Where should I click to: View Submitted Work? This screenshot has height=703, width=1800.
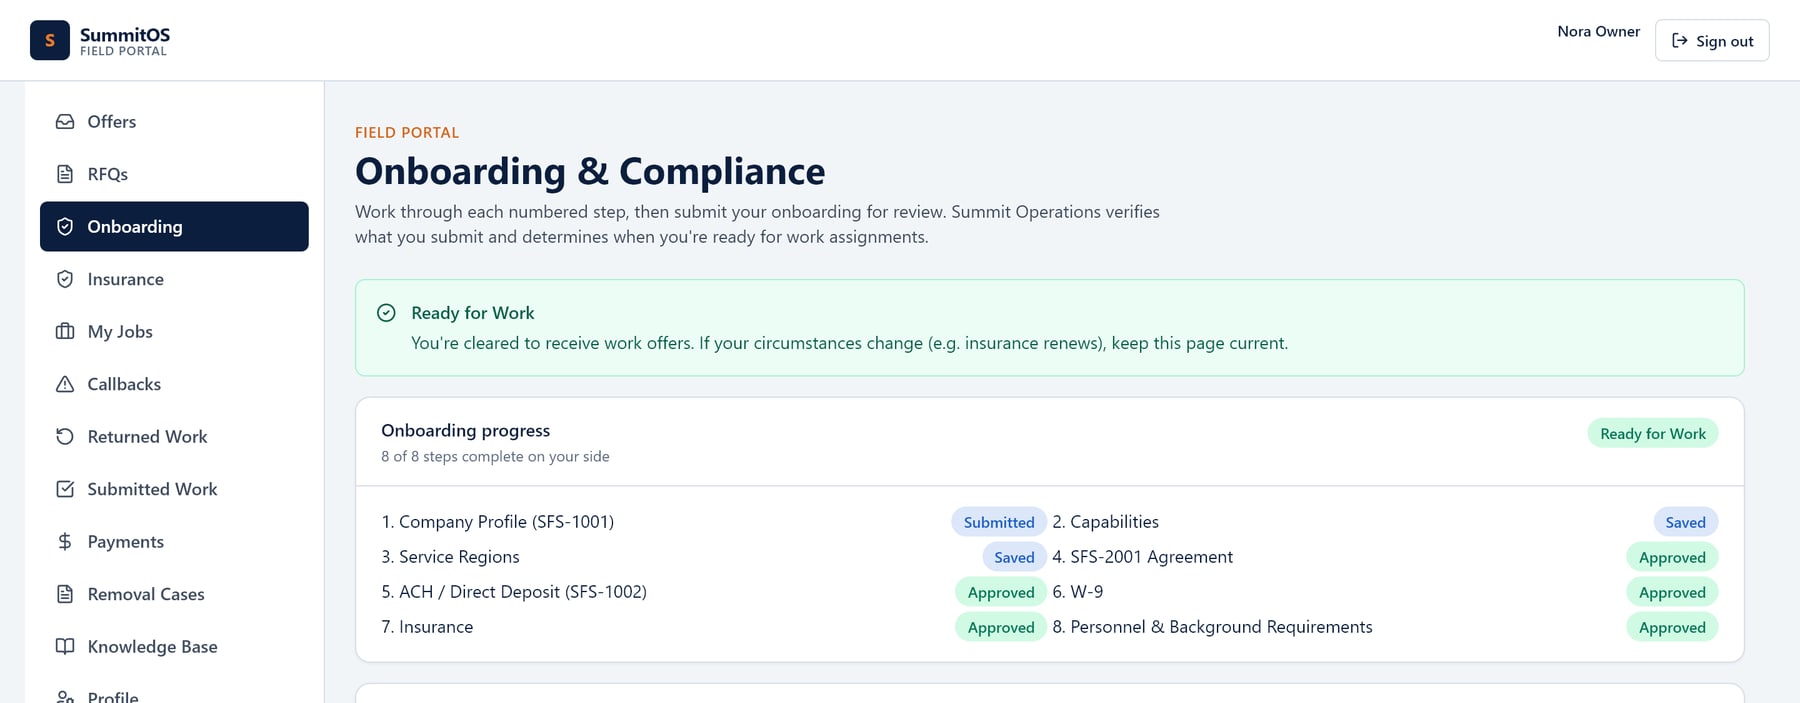tap(174, 489)
